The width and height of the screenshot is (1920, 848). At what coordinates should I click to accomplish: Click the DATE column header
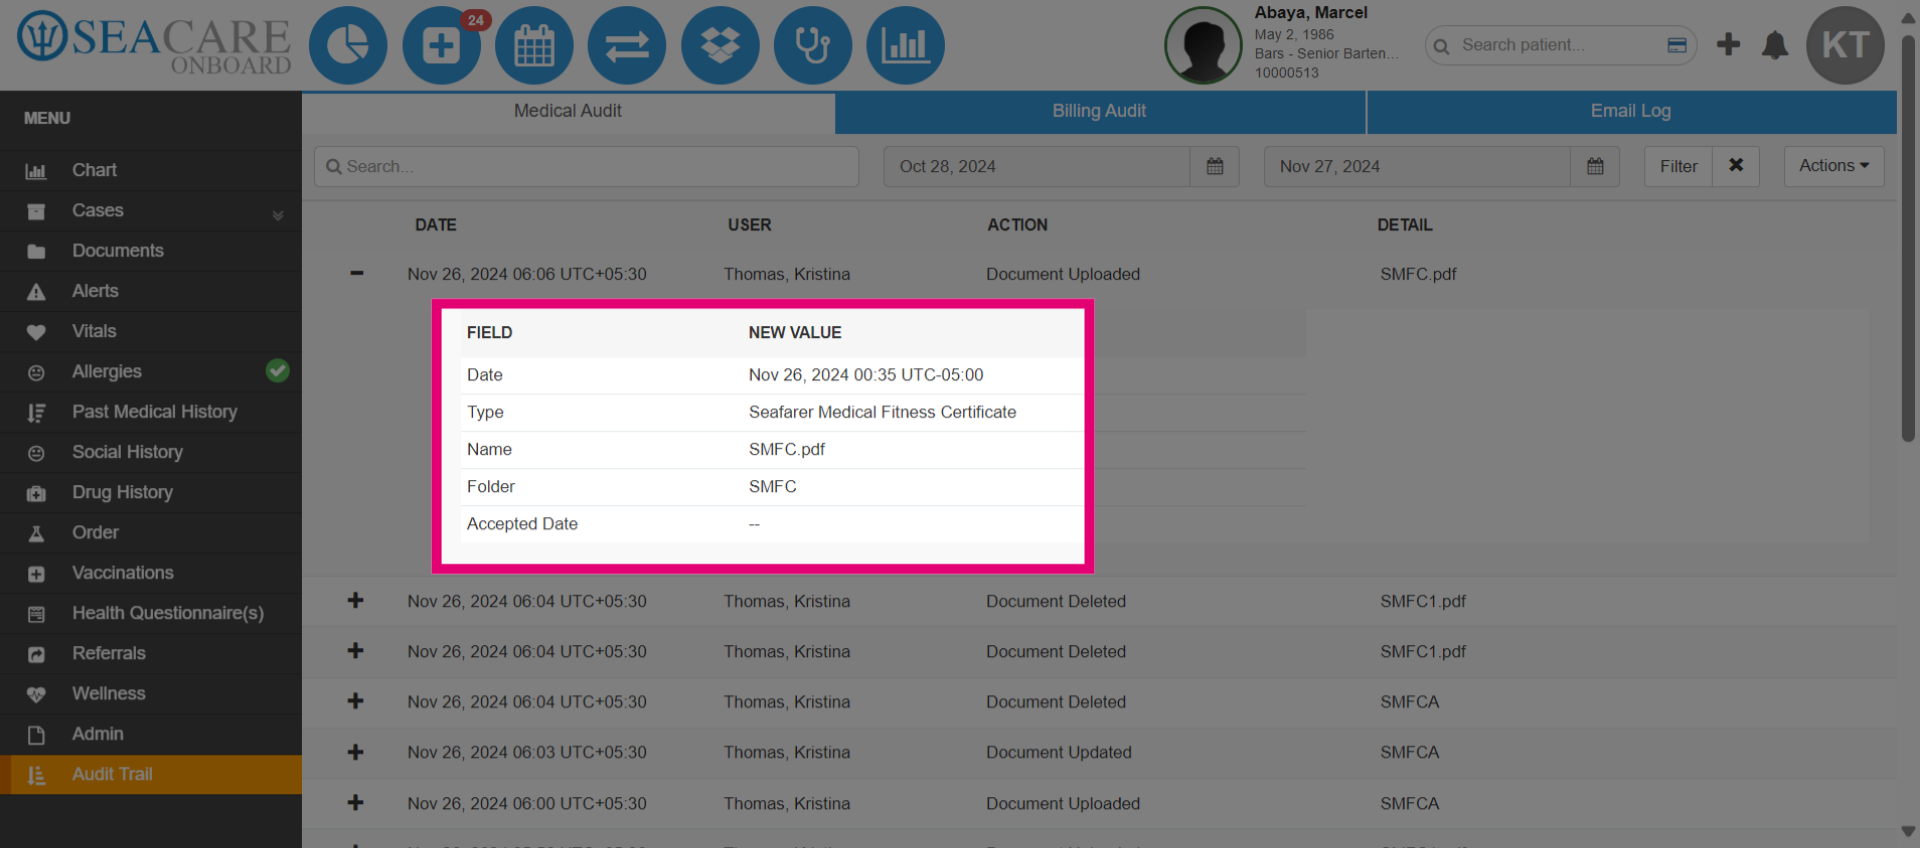(x=436, y=225)
